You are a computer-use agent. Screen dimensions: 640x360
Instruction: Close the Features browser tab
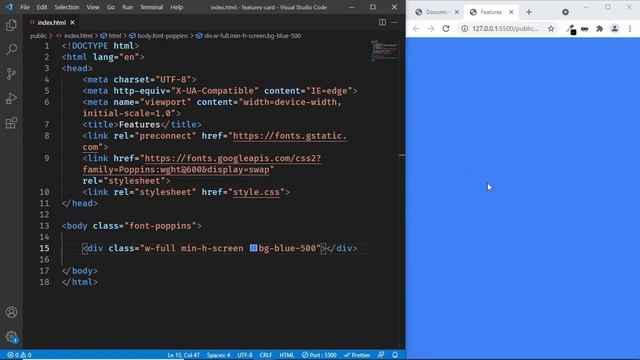pyautogui.click(x=511, y=12)
